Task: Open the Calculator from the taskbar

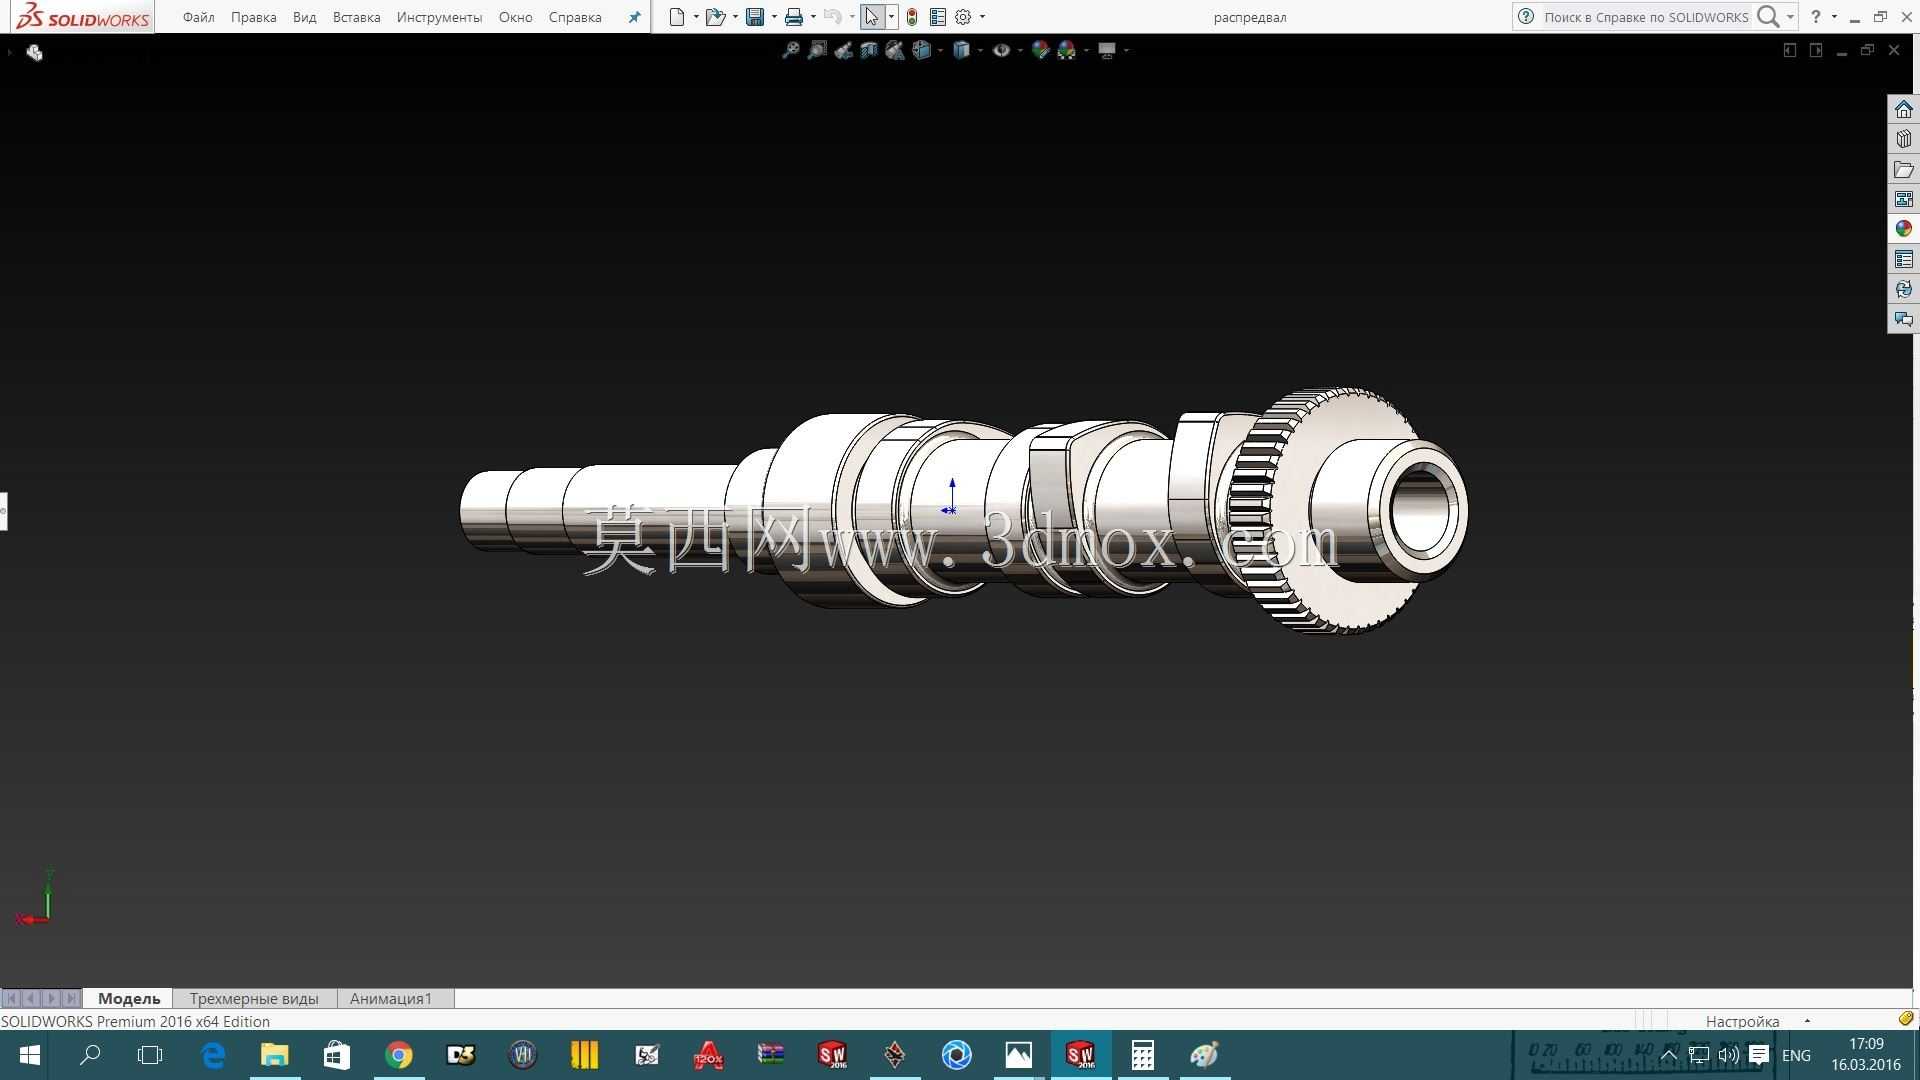Action: click(1142, 1055)
